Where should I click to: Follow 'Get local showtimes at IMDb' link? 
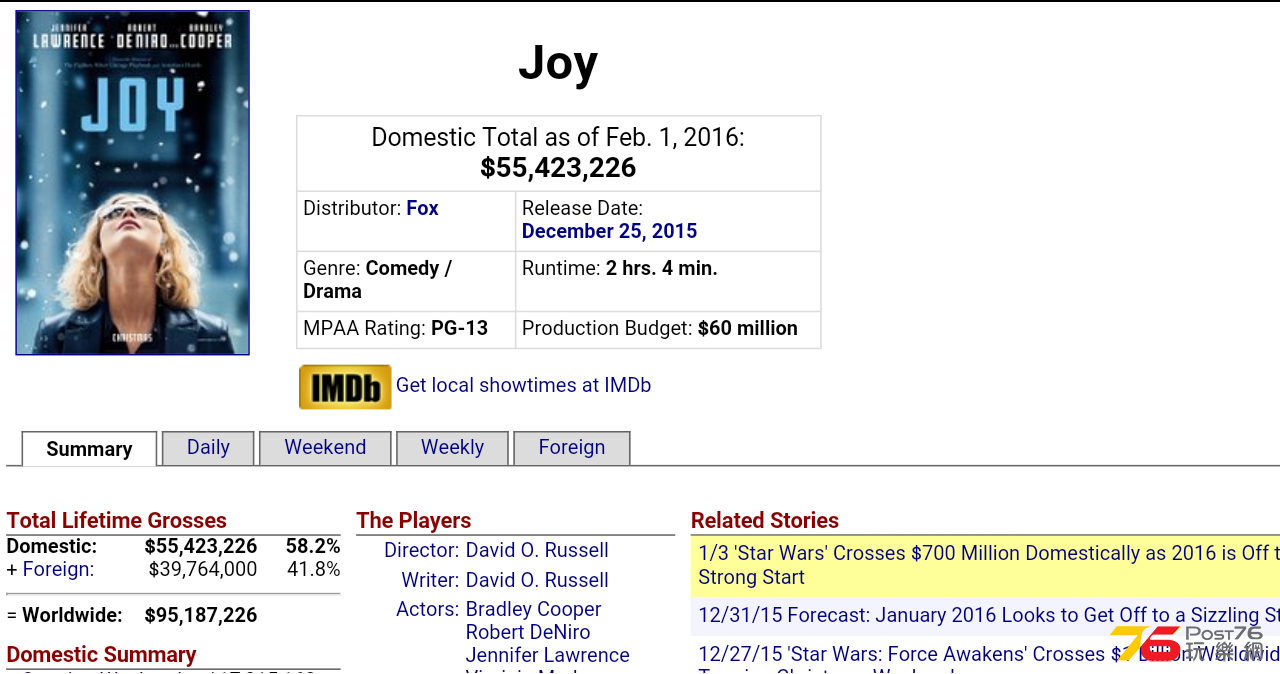(x=523, y=385)
